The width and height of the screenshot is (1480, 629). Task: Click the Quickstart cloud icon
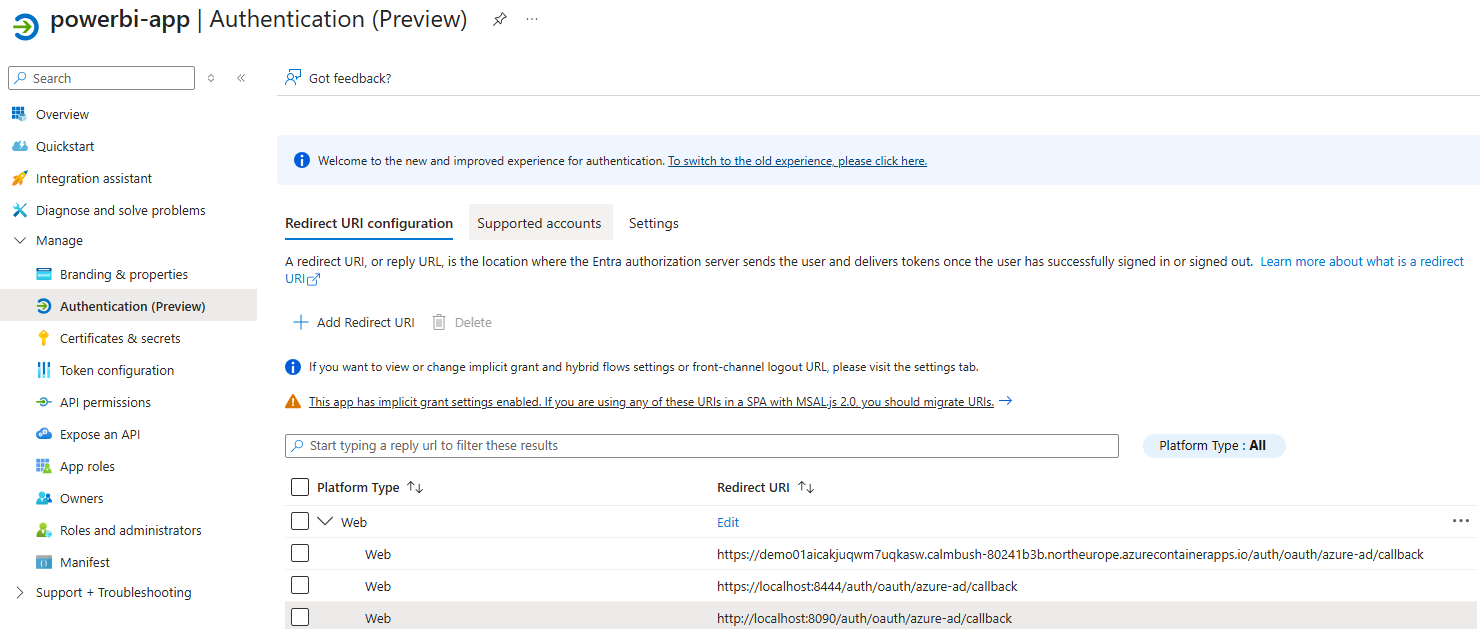(19, 146)
